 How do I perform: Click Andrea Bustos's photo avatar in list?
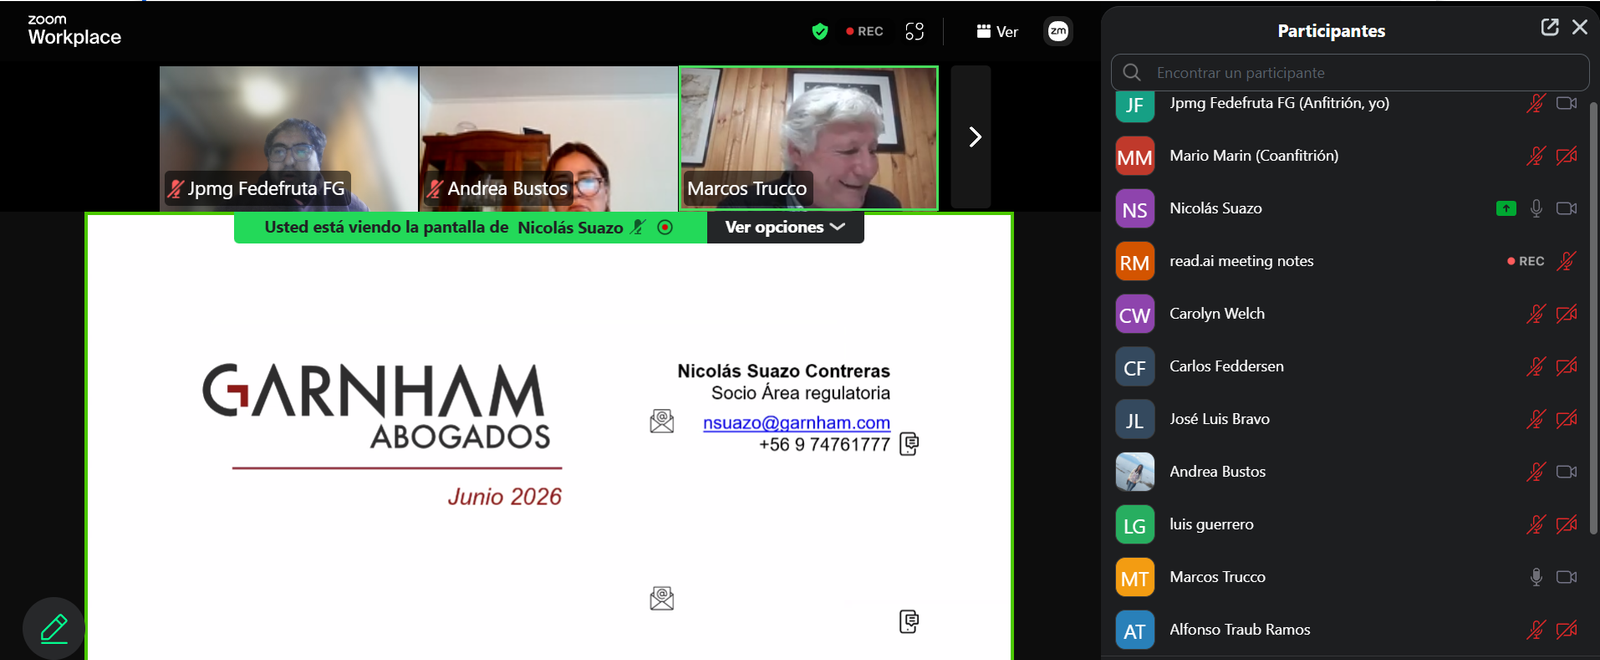(1135, 472)
